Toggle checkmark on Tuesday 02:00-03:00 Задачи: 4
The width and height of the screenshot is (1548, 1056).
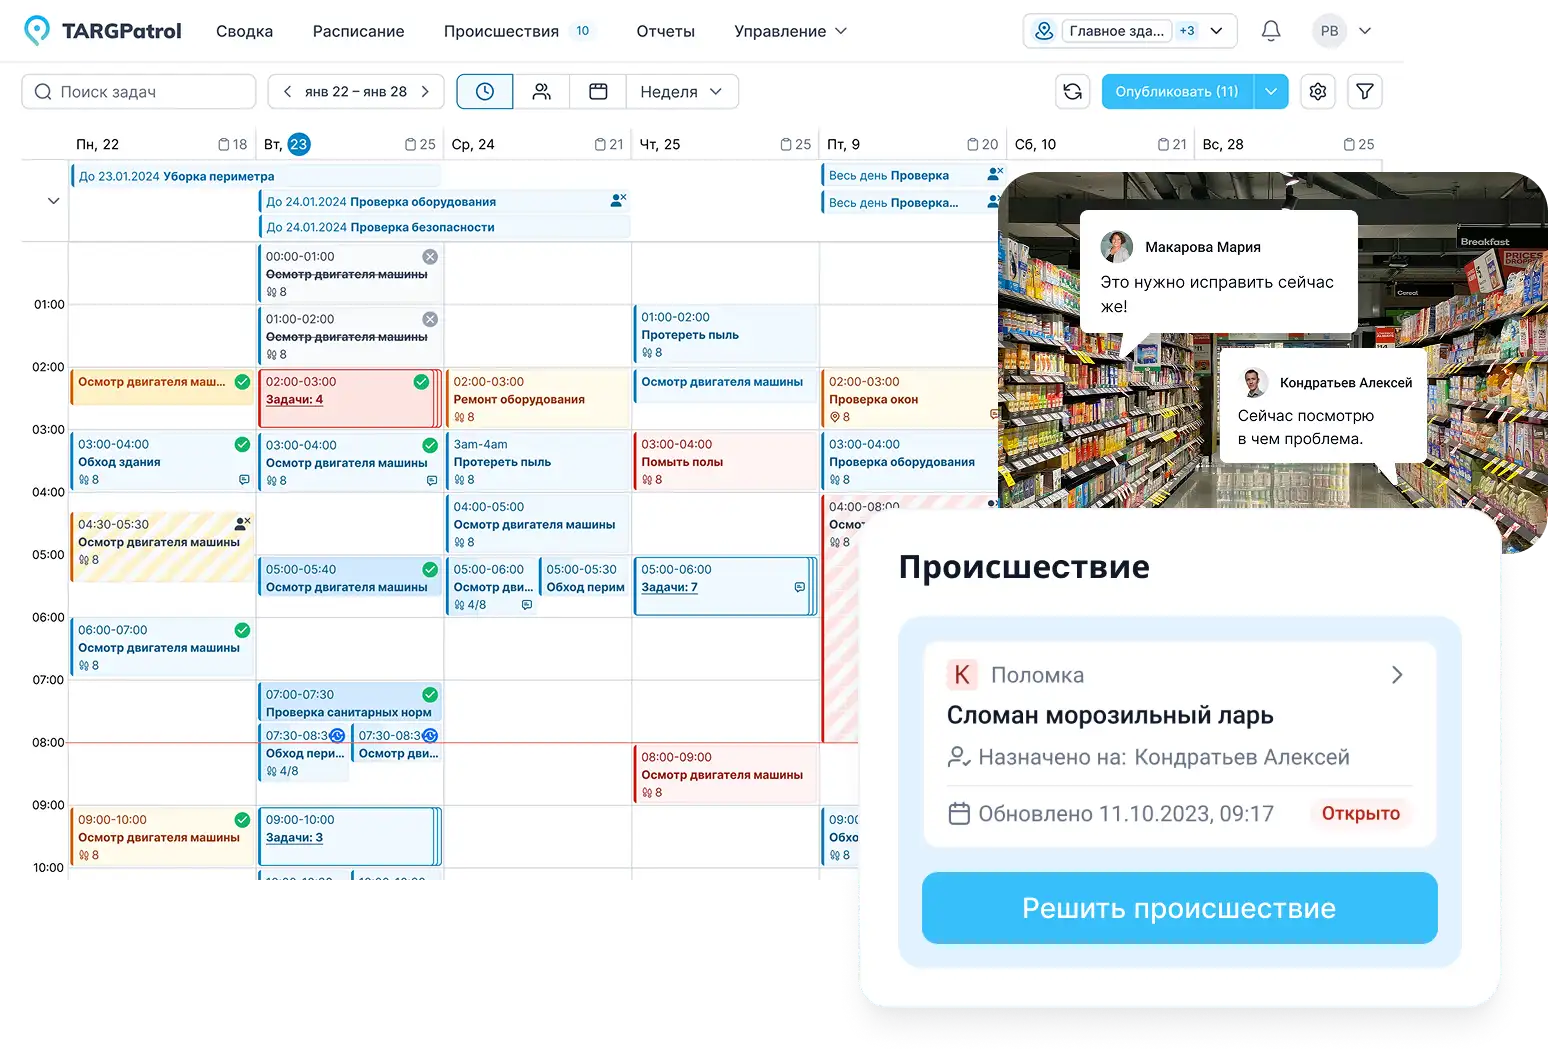click(x=421, y=382)
